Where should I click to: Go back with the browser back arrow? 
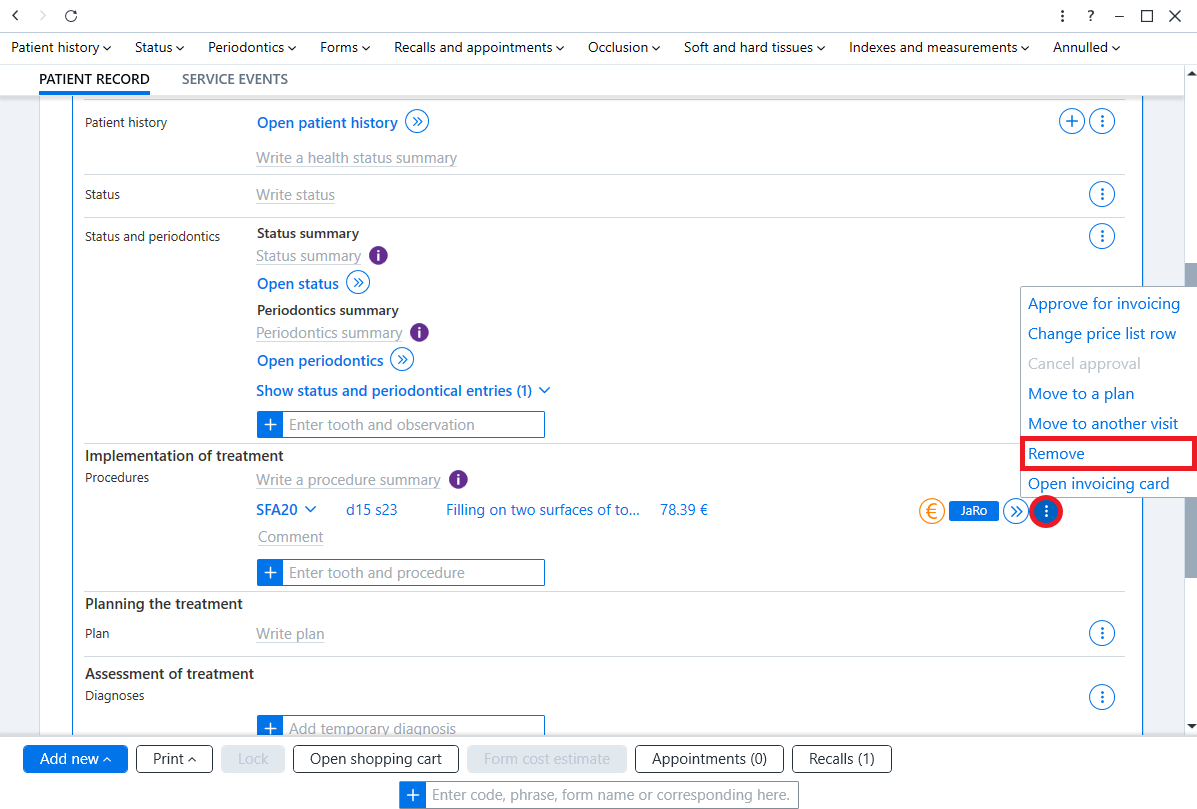coord(15,15)
